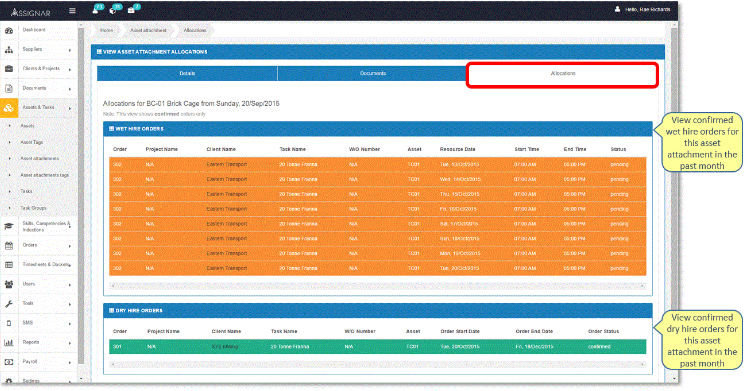Image resolution: width=750 pixels, height=391 pixels.
Task: Click the dry hire Order Status header
Action: (603, 331)
